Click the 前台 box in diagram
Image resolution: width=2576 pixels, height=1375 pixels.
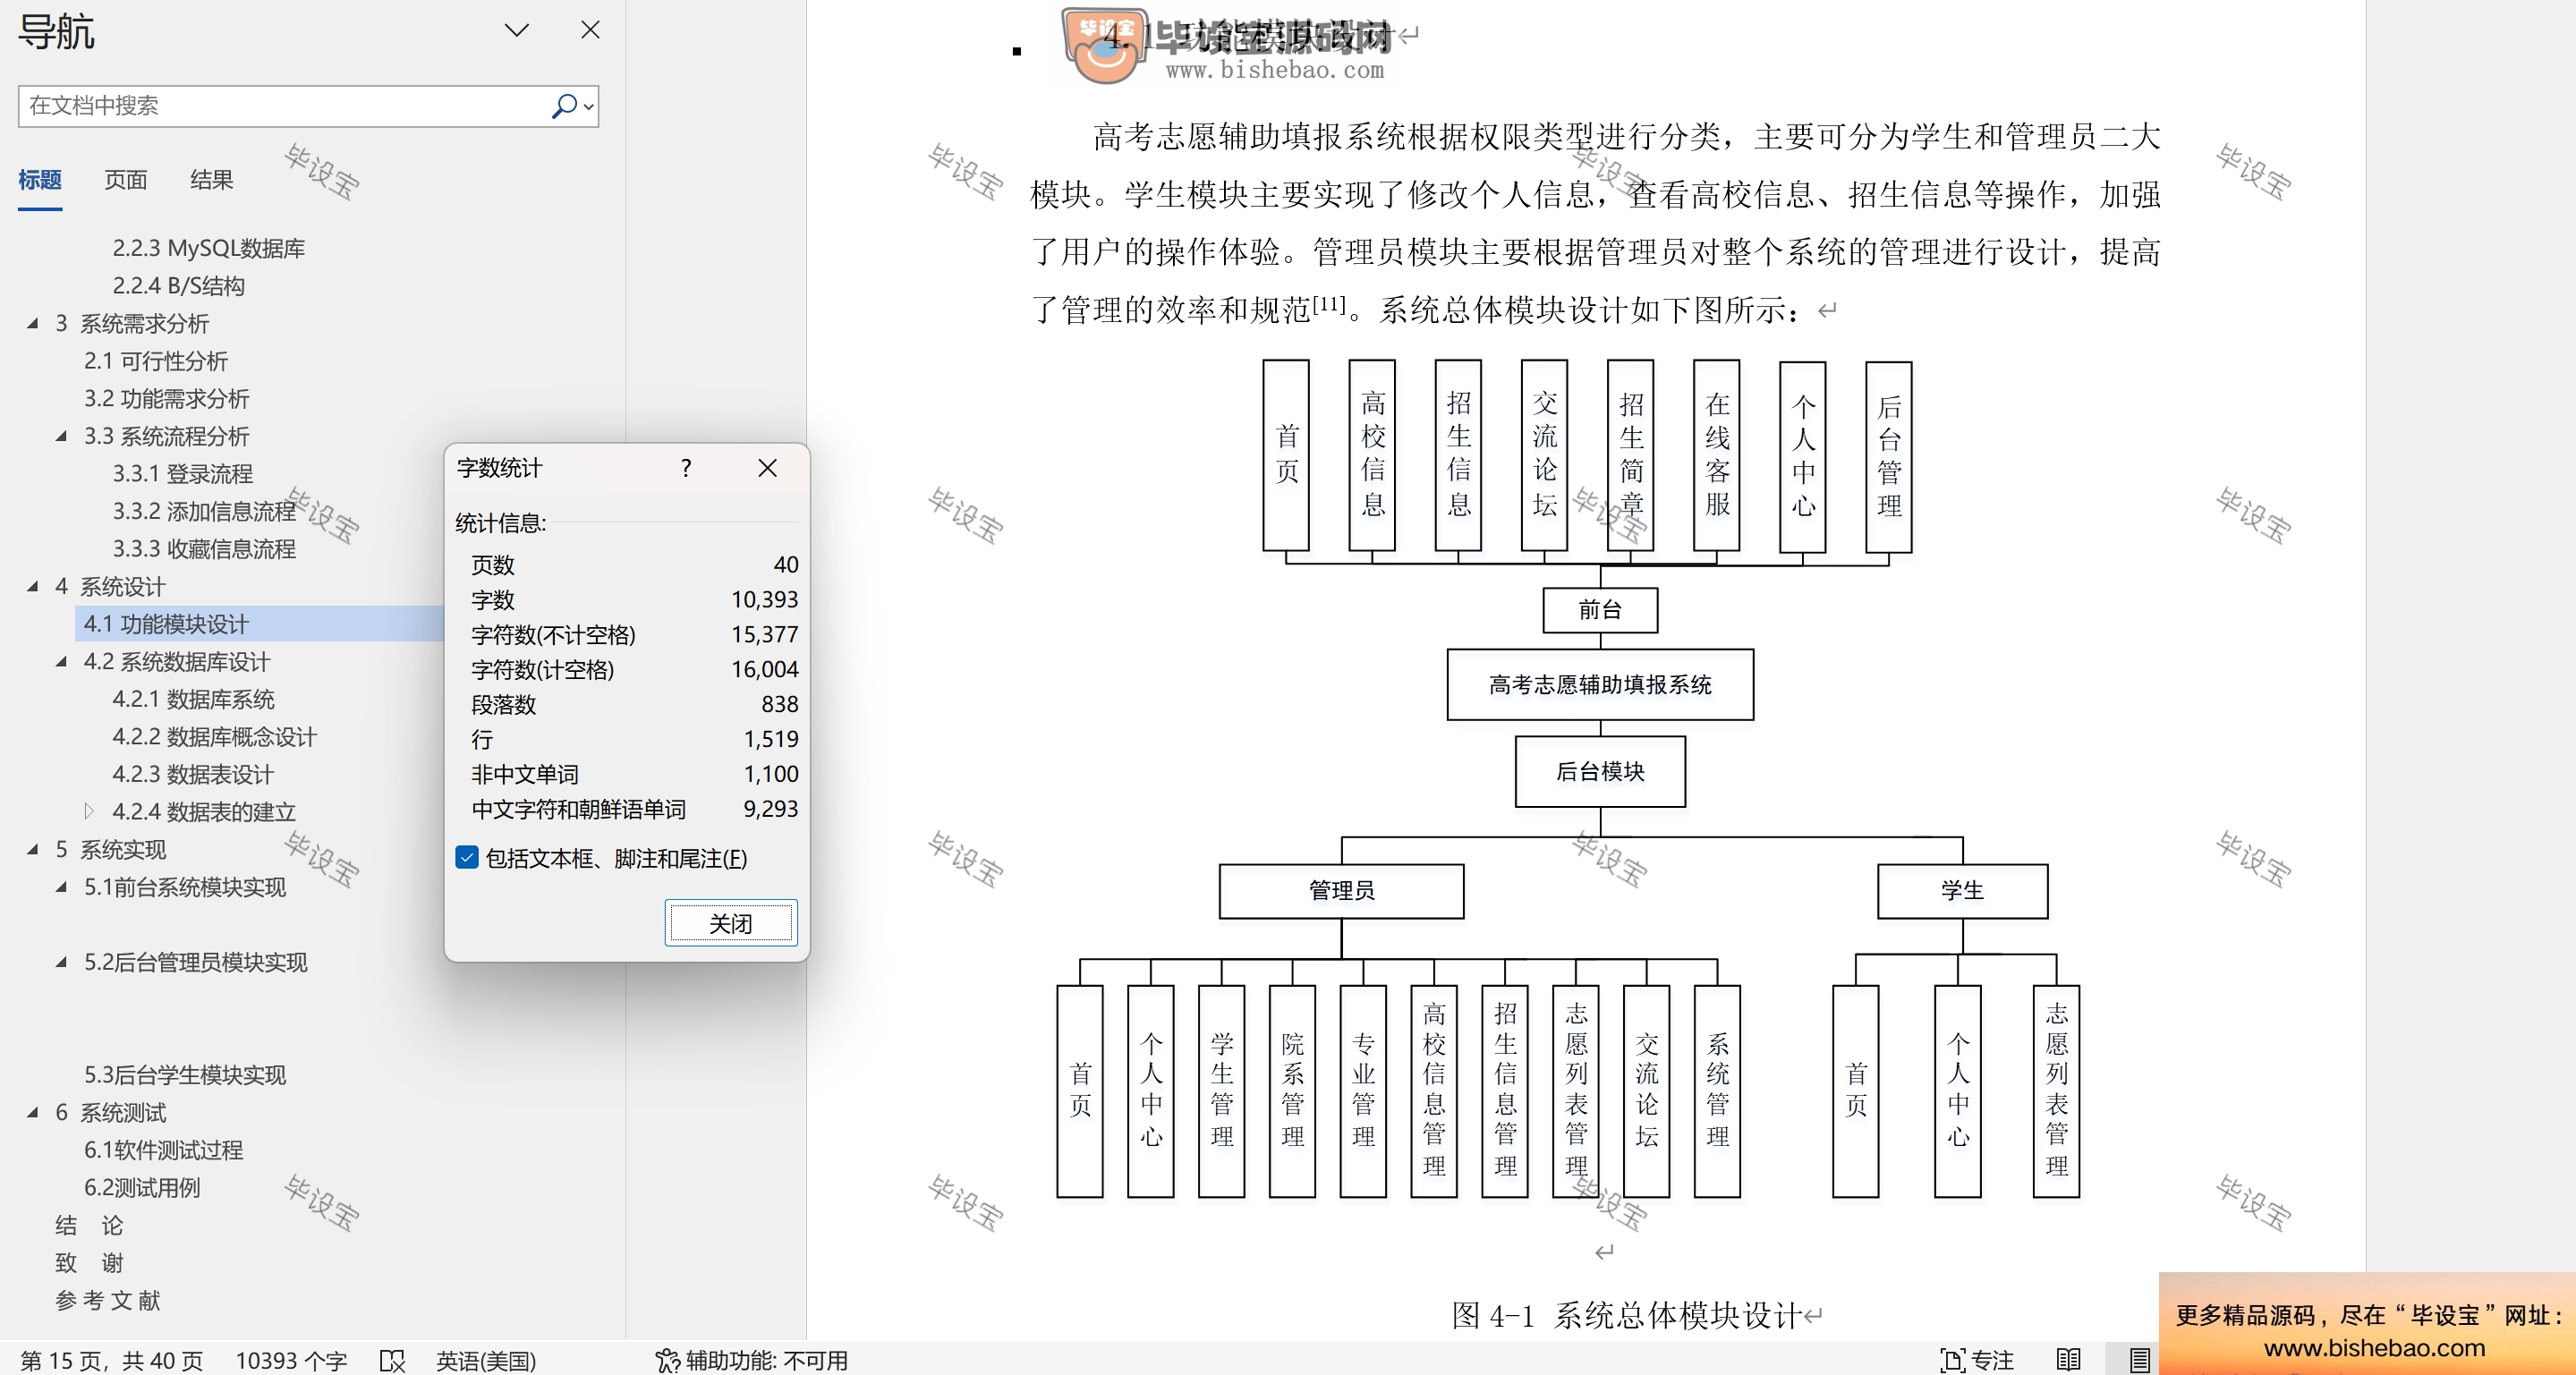[1600, 610]
